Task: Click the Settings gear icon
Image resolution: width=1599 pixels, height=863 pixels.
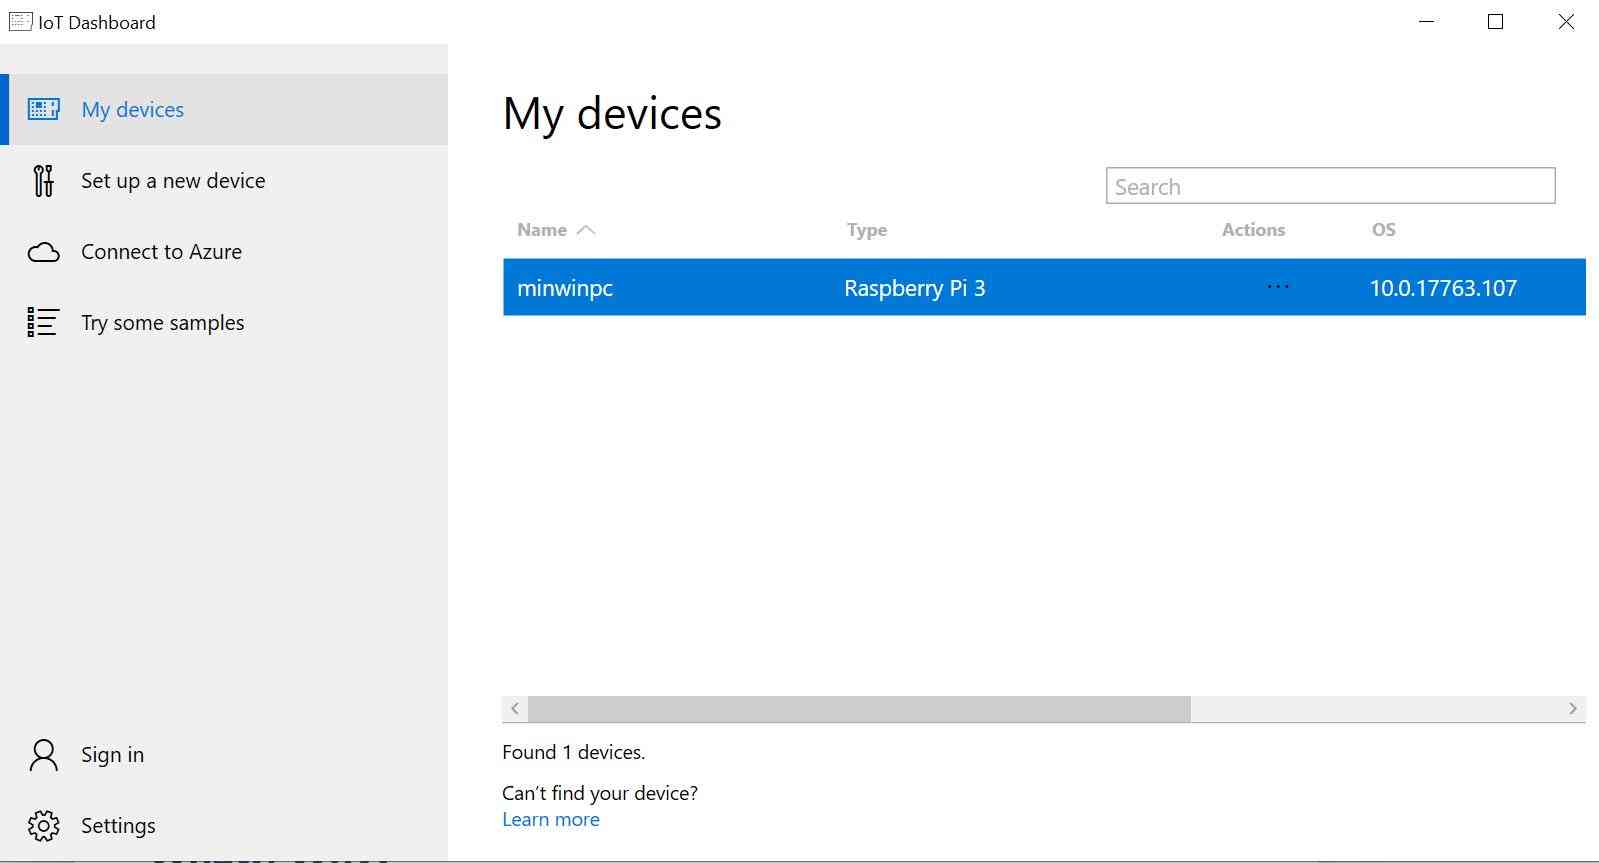Action: pyautogui.click(x=44, y=826)
